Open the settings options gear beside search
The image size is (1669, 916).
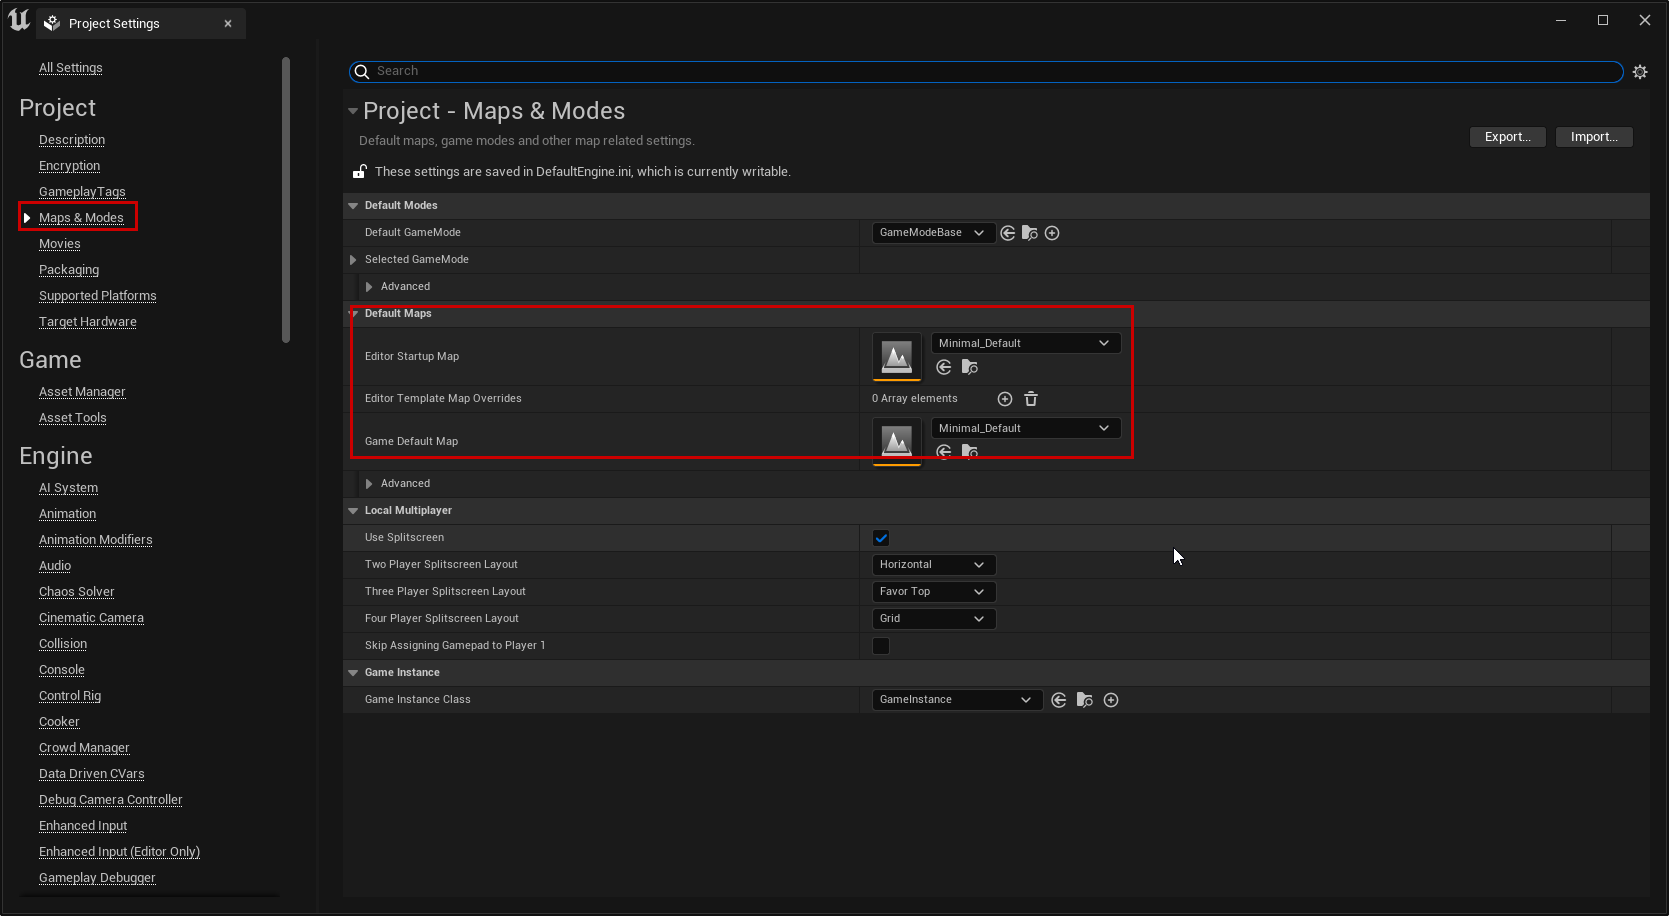tap(1640, 71)
